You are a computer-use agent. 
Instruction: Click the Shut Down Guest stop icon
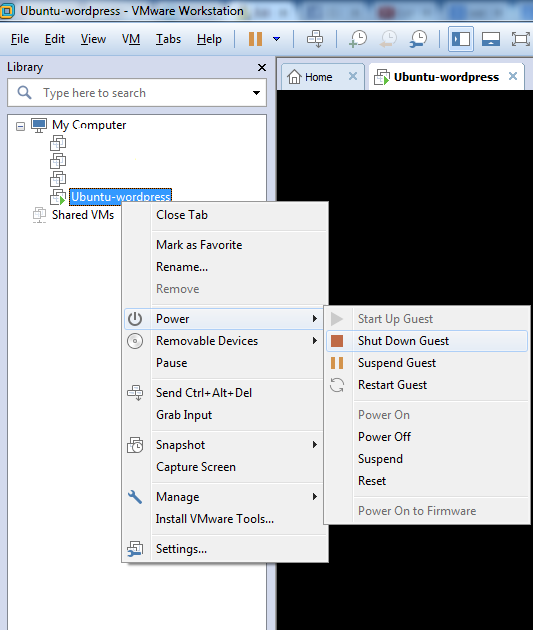[337, 341]
